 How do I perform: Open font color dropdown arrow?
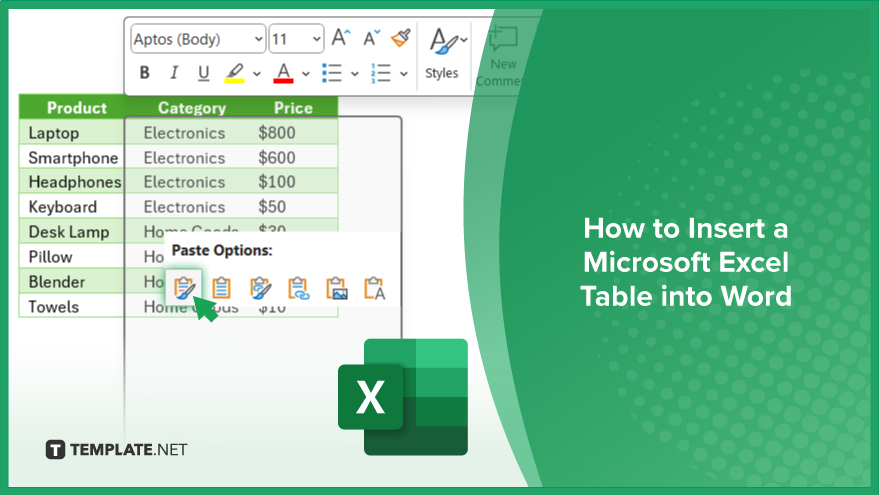[305, 74]
